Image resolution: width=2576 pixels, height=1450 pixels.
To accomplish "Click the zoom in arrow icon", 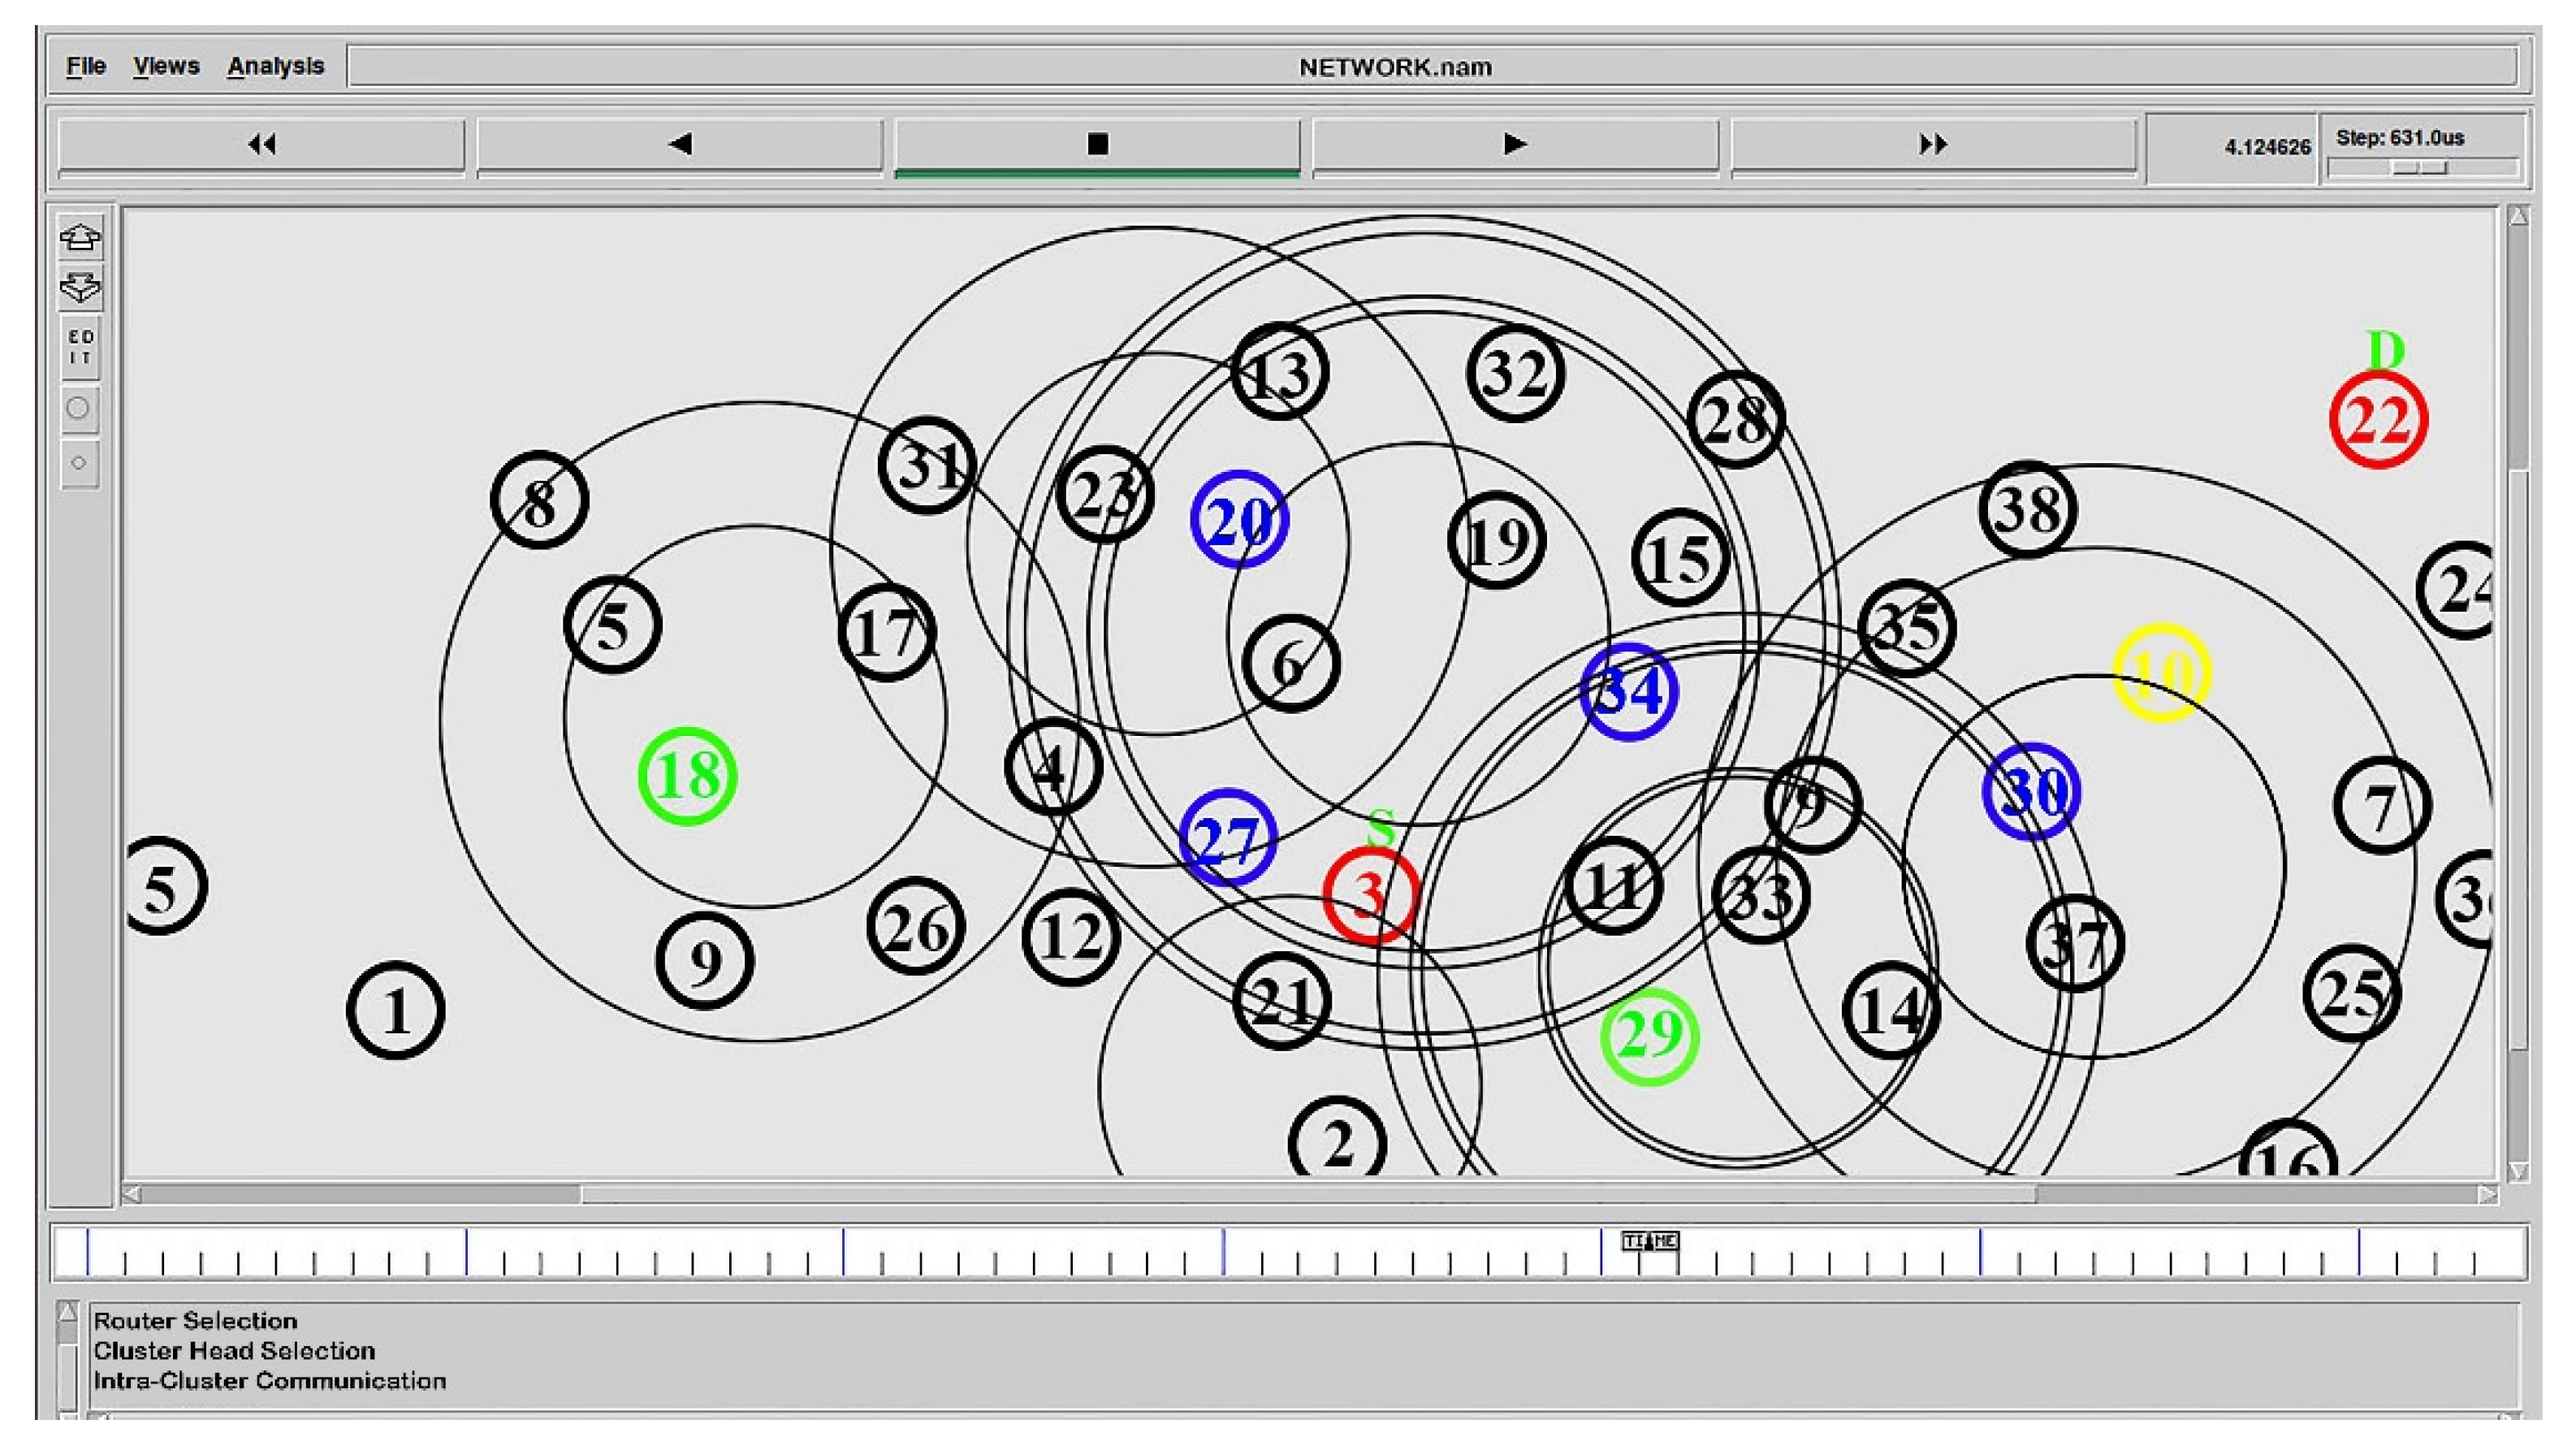I will click(80, 238).
